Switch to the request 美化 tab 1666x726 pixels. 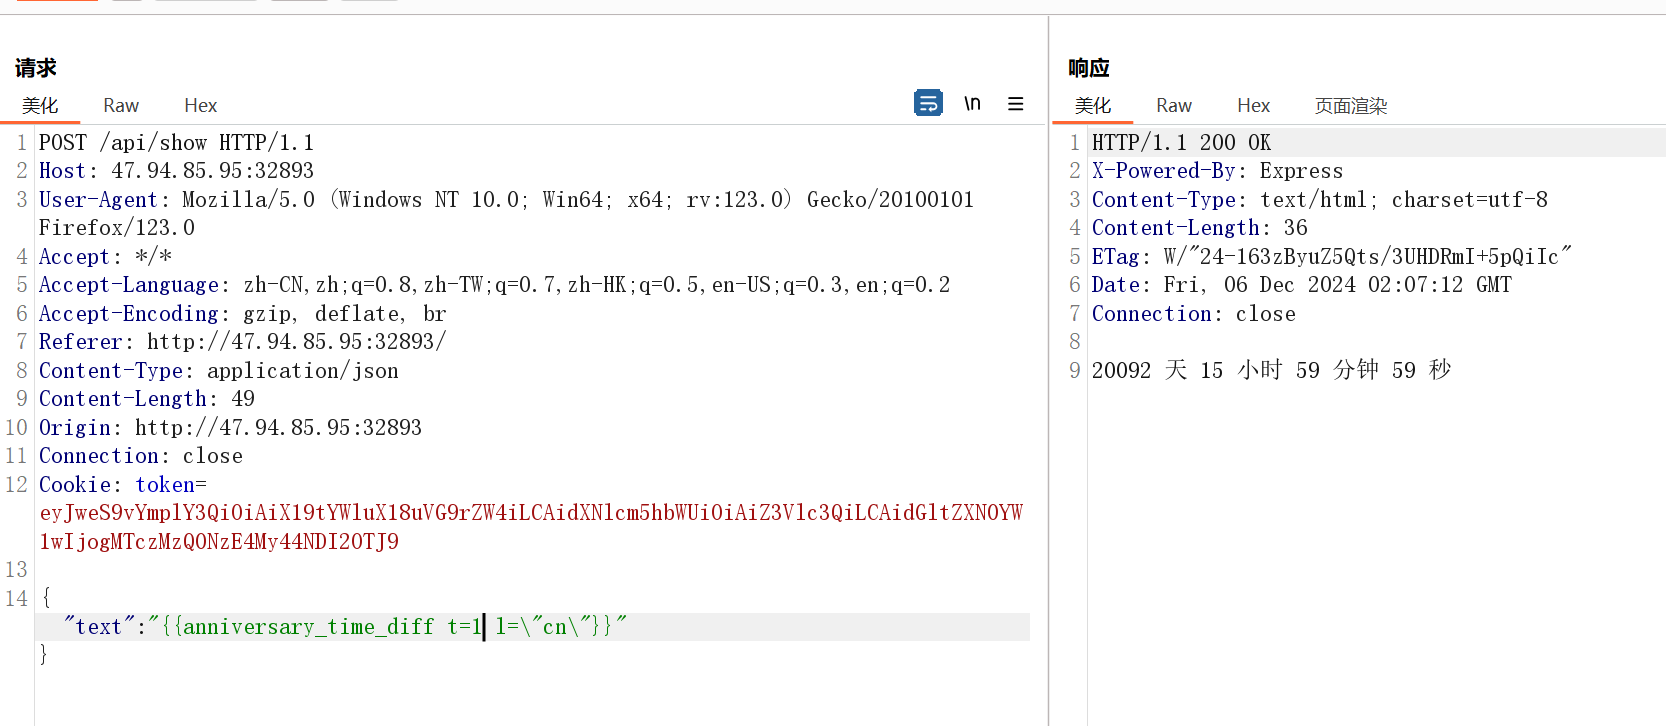click(x=40, y=105)
